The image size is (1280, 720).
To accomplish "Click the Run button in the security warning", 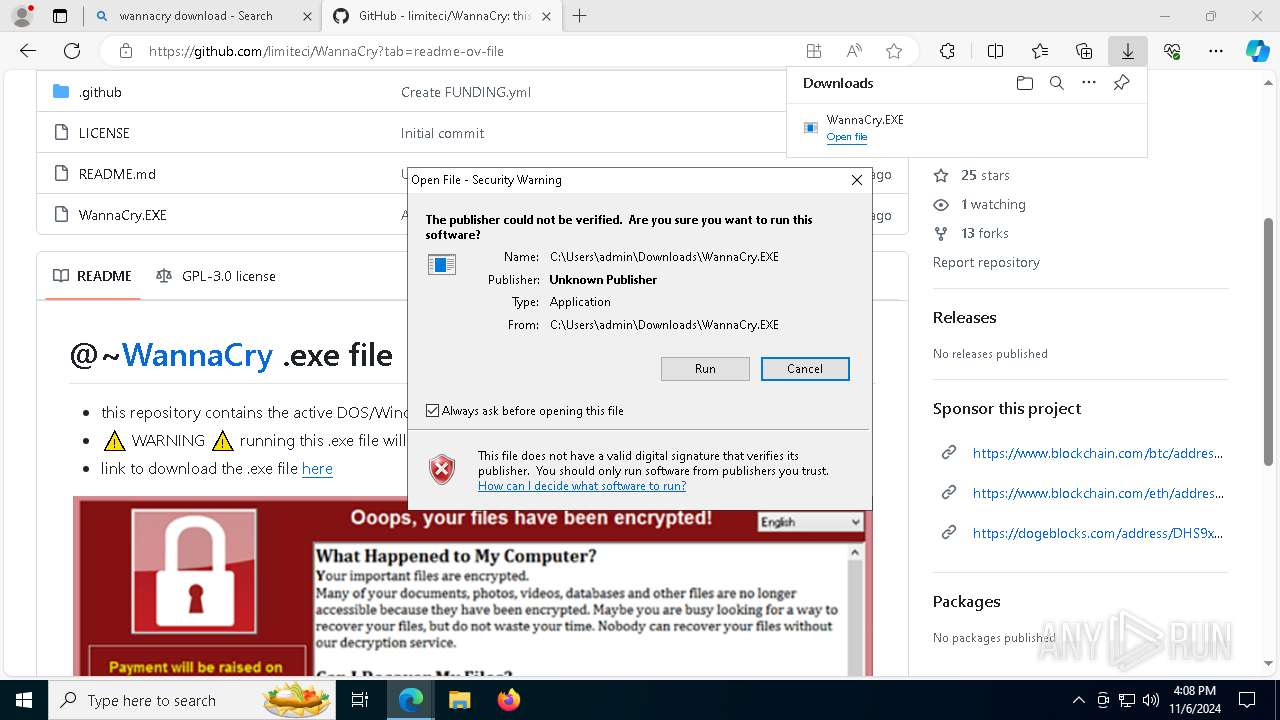I will [x=705, y=369].
